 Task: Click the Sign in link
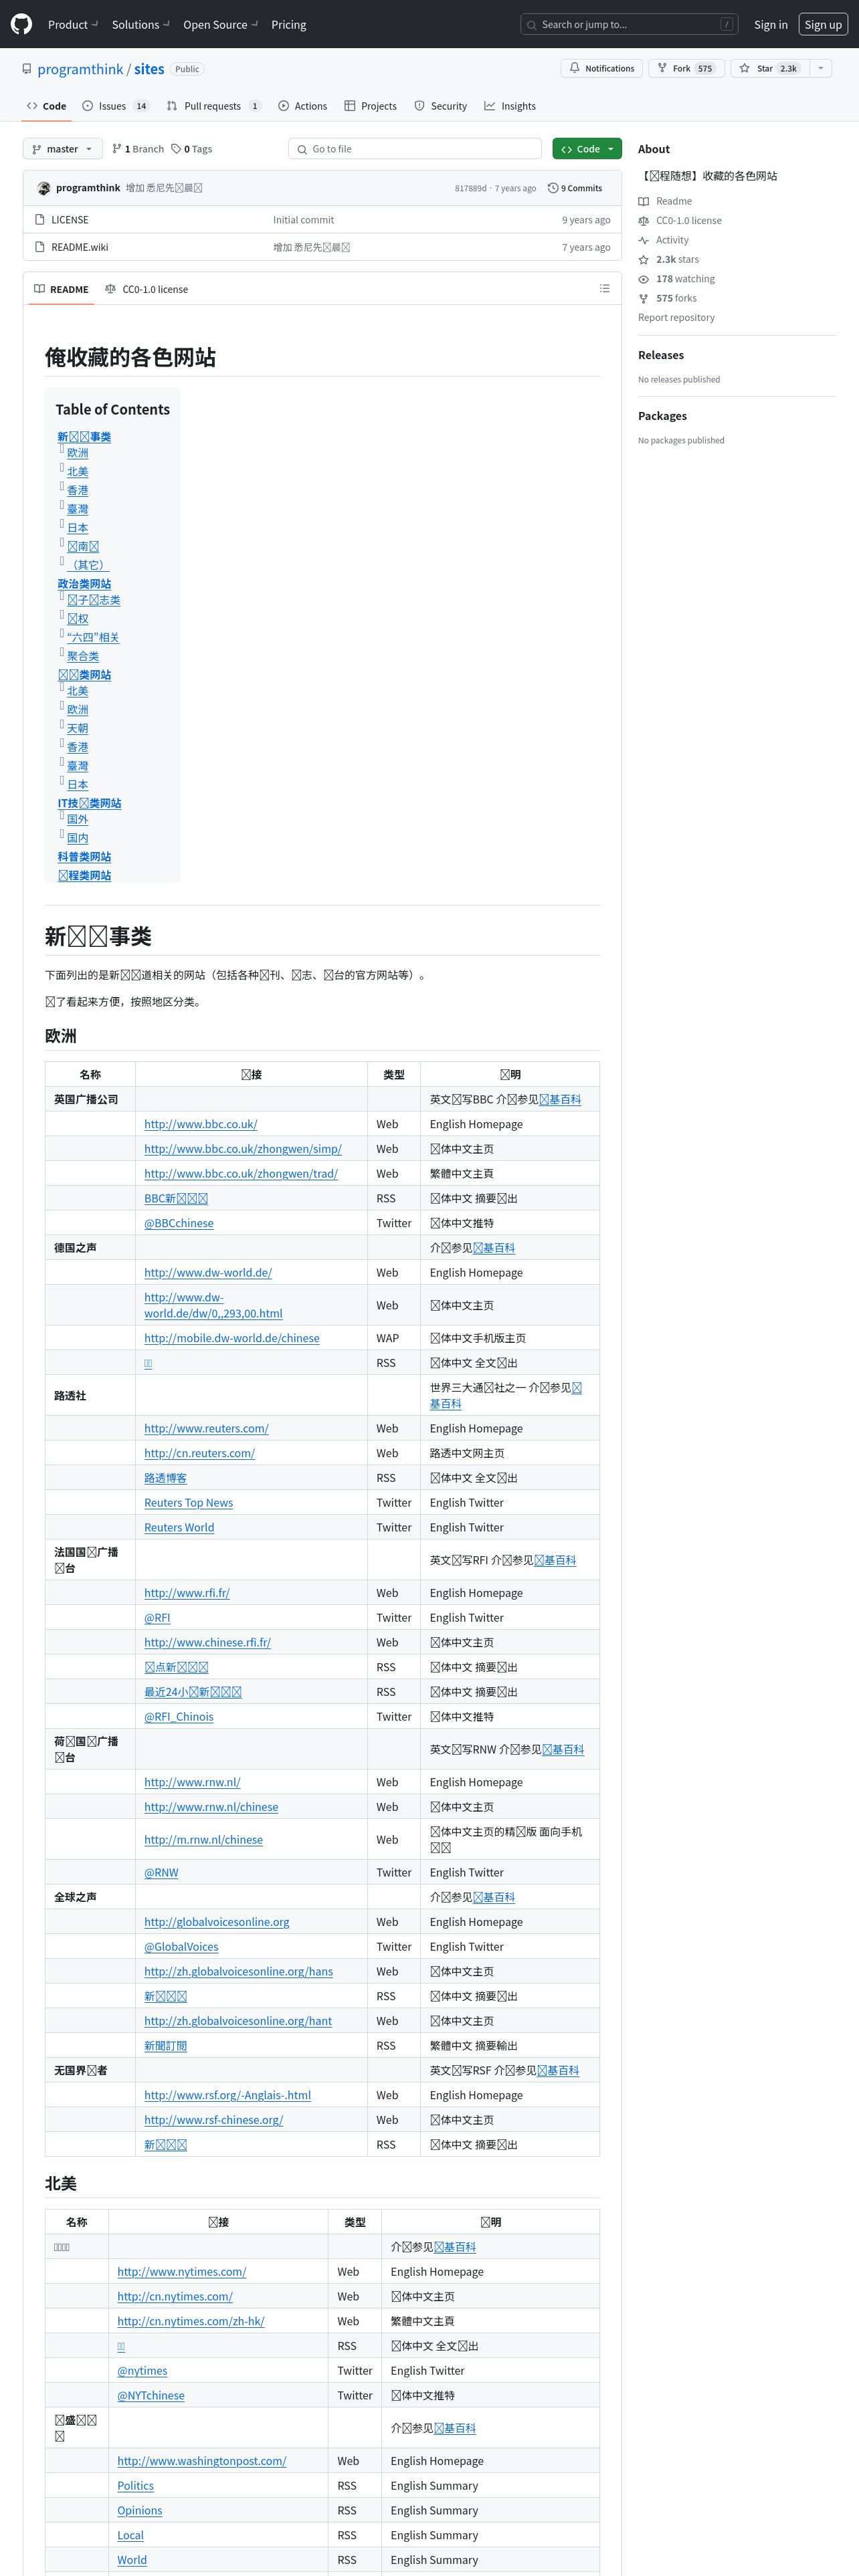pyautogui.click(x=771, y=24)
